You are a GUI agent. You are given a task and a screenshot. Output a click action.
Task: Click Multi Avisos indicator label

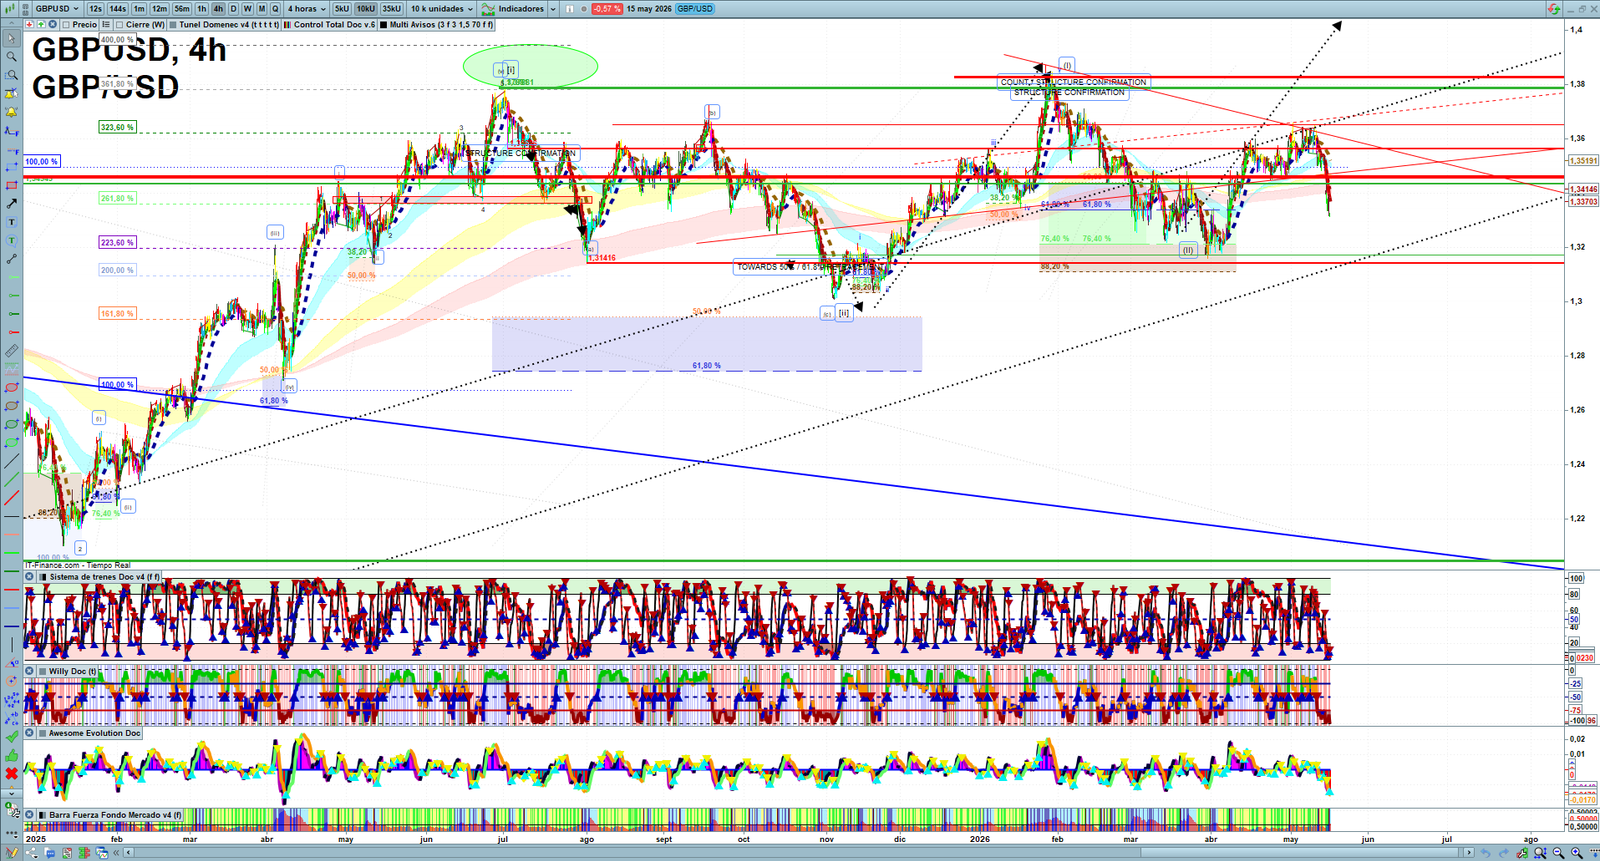(x=436, y=25)
